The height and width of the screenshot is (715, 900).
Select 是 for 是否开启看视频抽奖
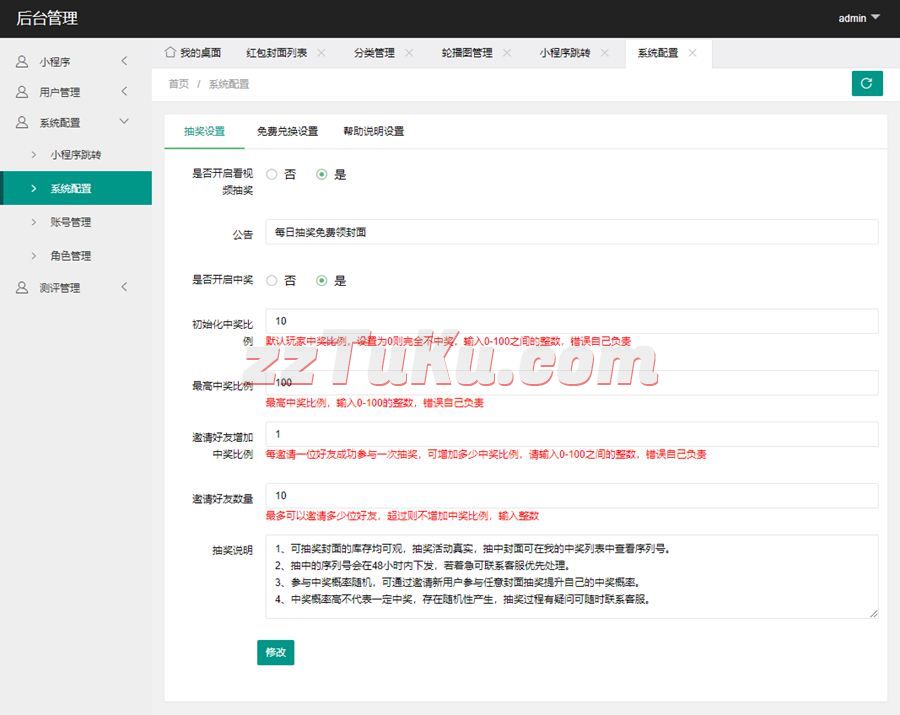[x=322, y=174]
